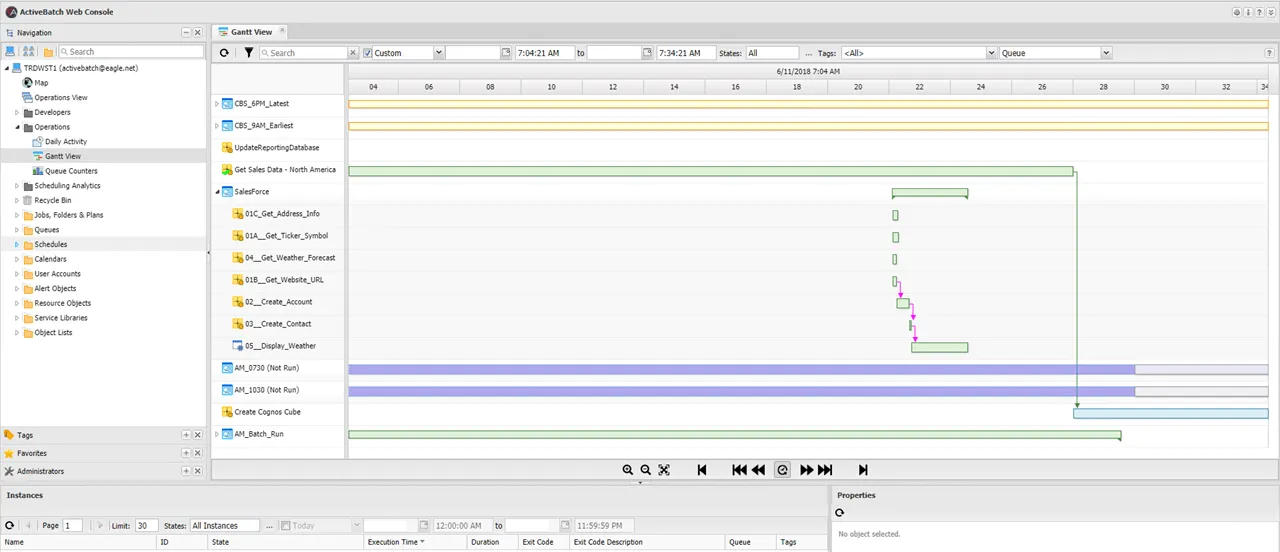Image resolution: width=1280 pixels, height=552 pixels.
Task: Clear the Gantt View search field
Action: (353, 53)
